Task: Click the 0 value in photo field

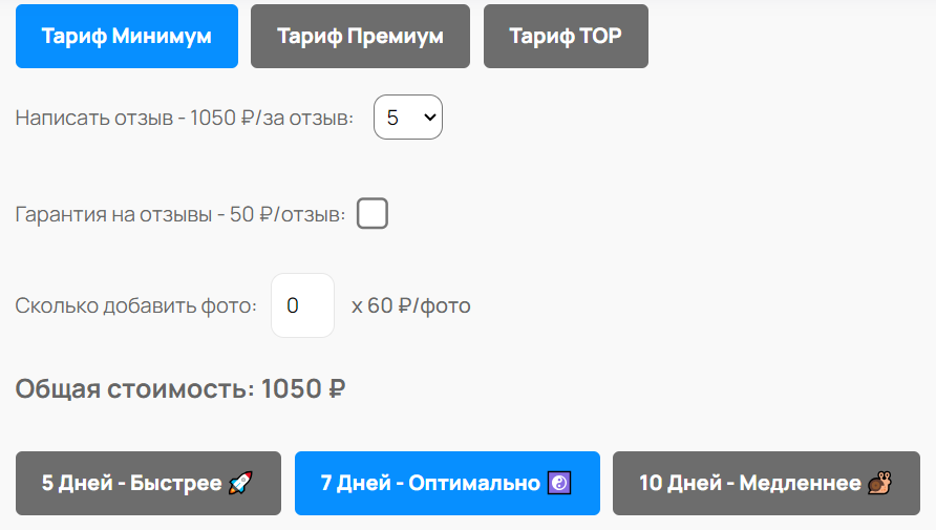Action: (x=292, y=306)
